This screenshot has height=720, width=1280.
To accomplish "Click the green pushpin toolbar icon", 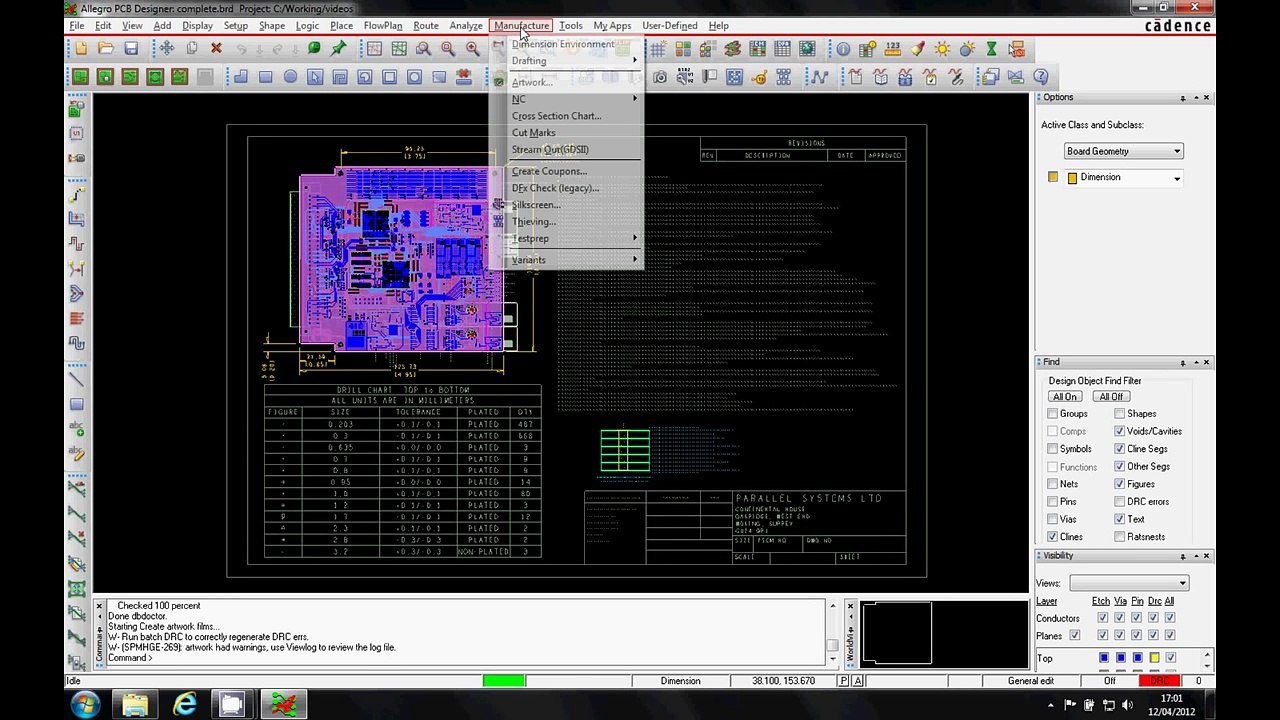I will coord(339,49).
